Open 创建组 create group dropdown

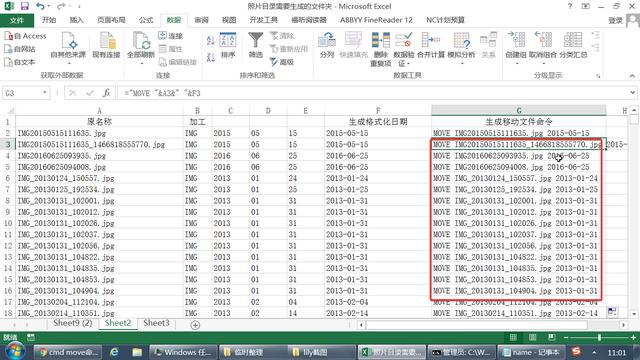click(x=516, y=48)
